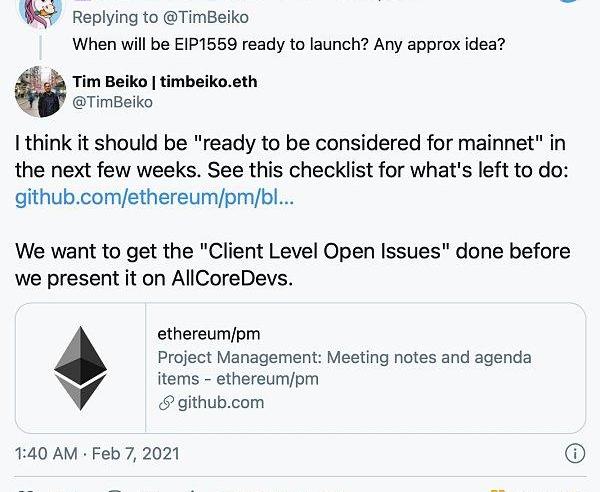The height and width of the screenshot is (492, 600).
Task: Click the @TimBeiko handle under the name
Action: [x=113, y=101]
